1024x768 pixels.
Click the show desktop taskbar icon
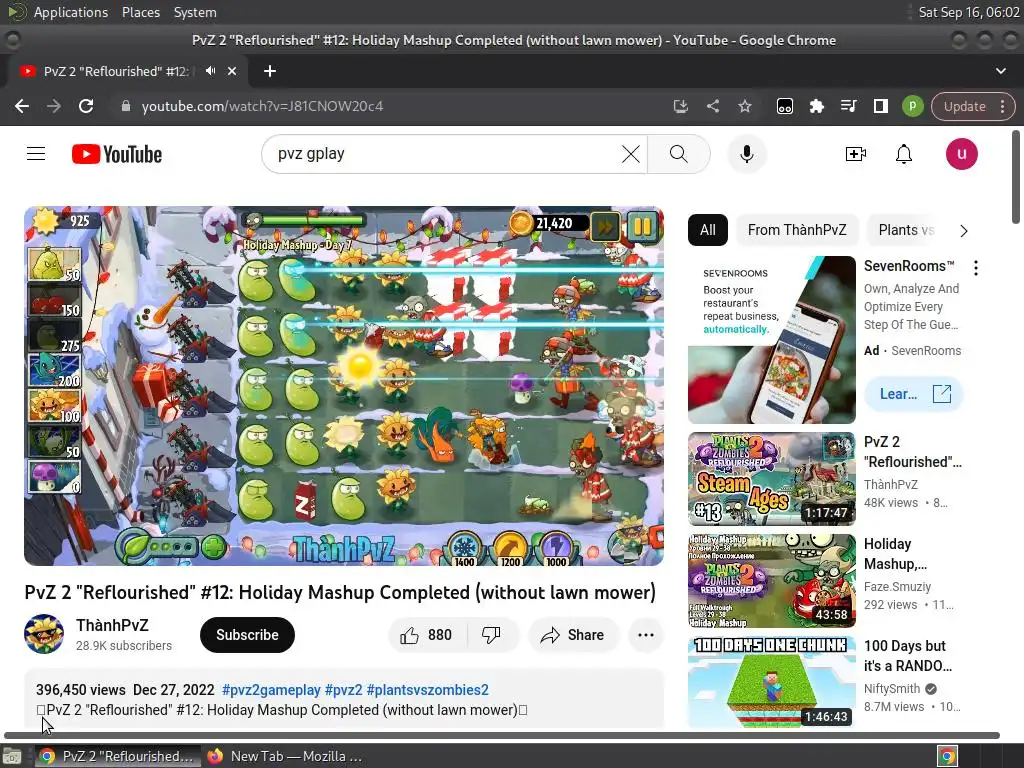12,756
